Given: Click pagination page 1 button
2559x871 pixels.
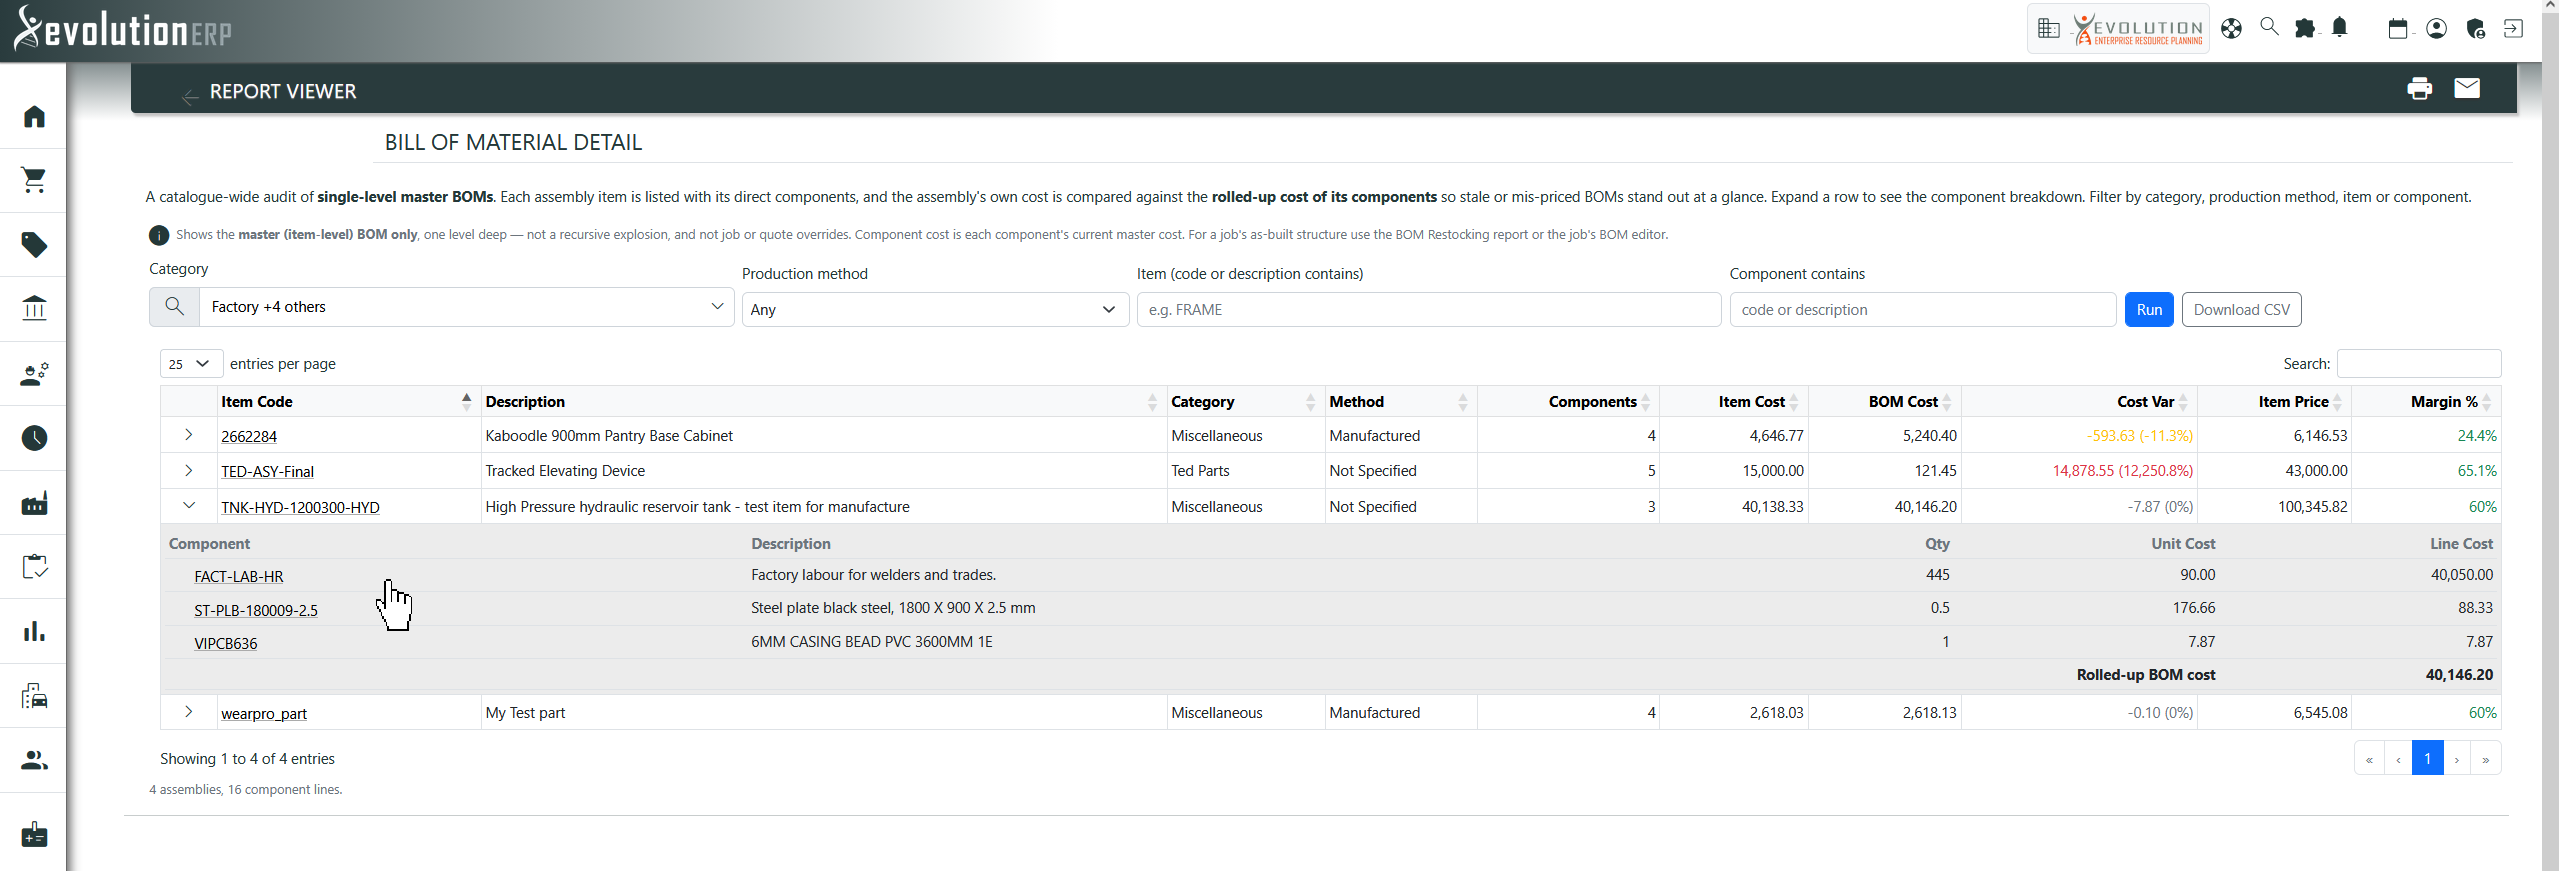Looking at the screenshot, I should pyautogui.click(x=2427, y=758).
